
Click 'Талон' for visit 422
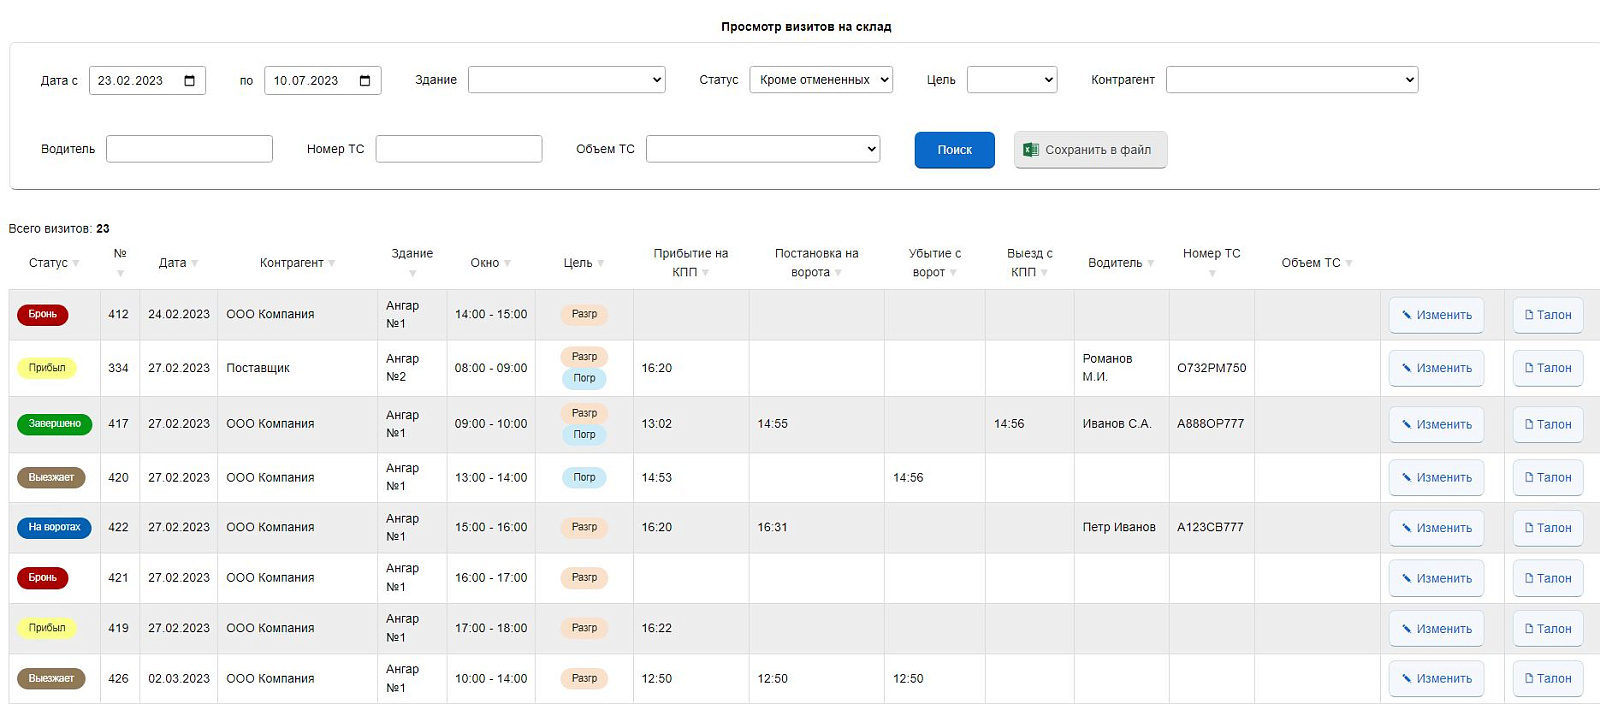1548,528
